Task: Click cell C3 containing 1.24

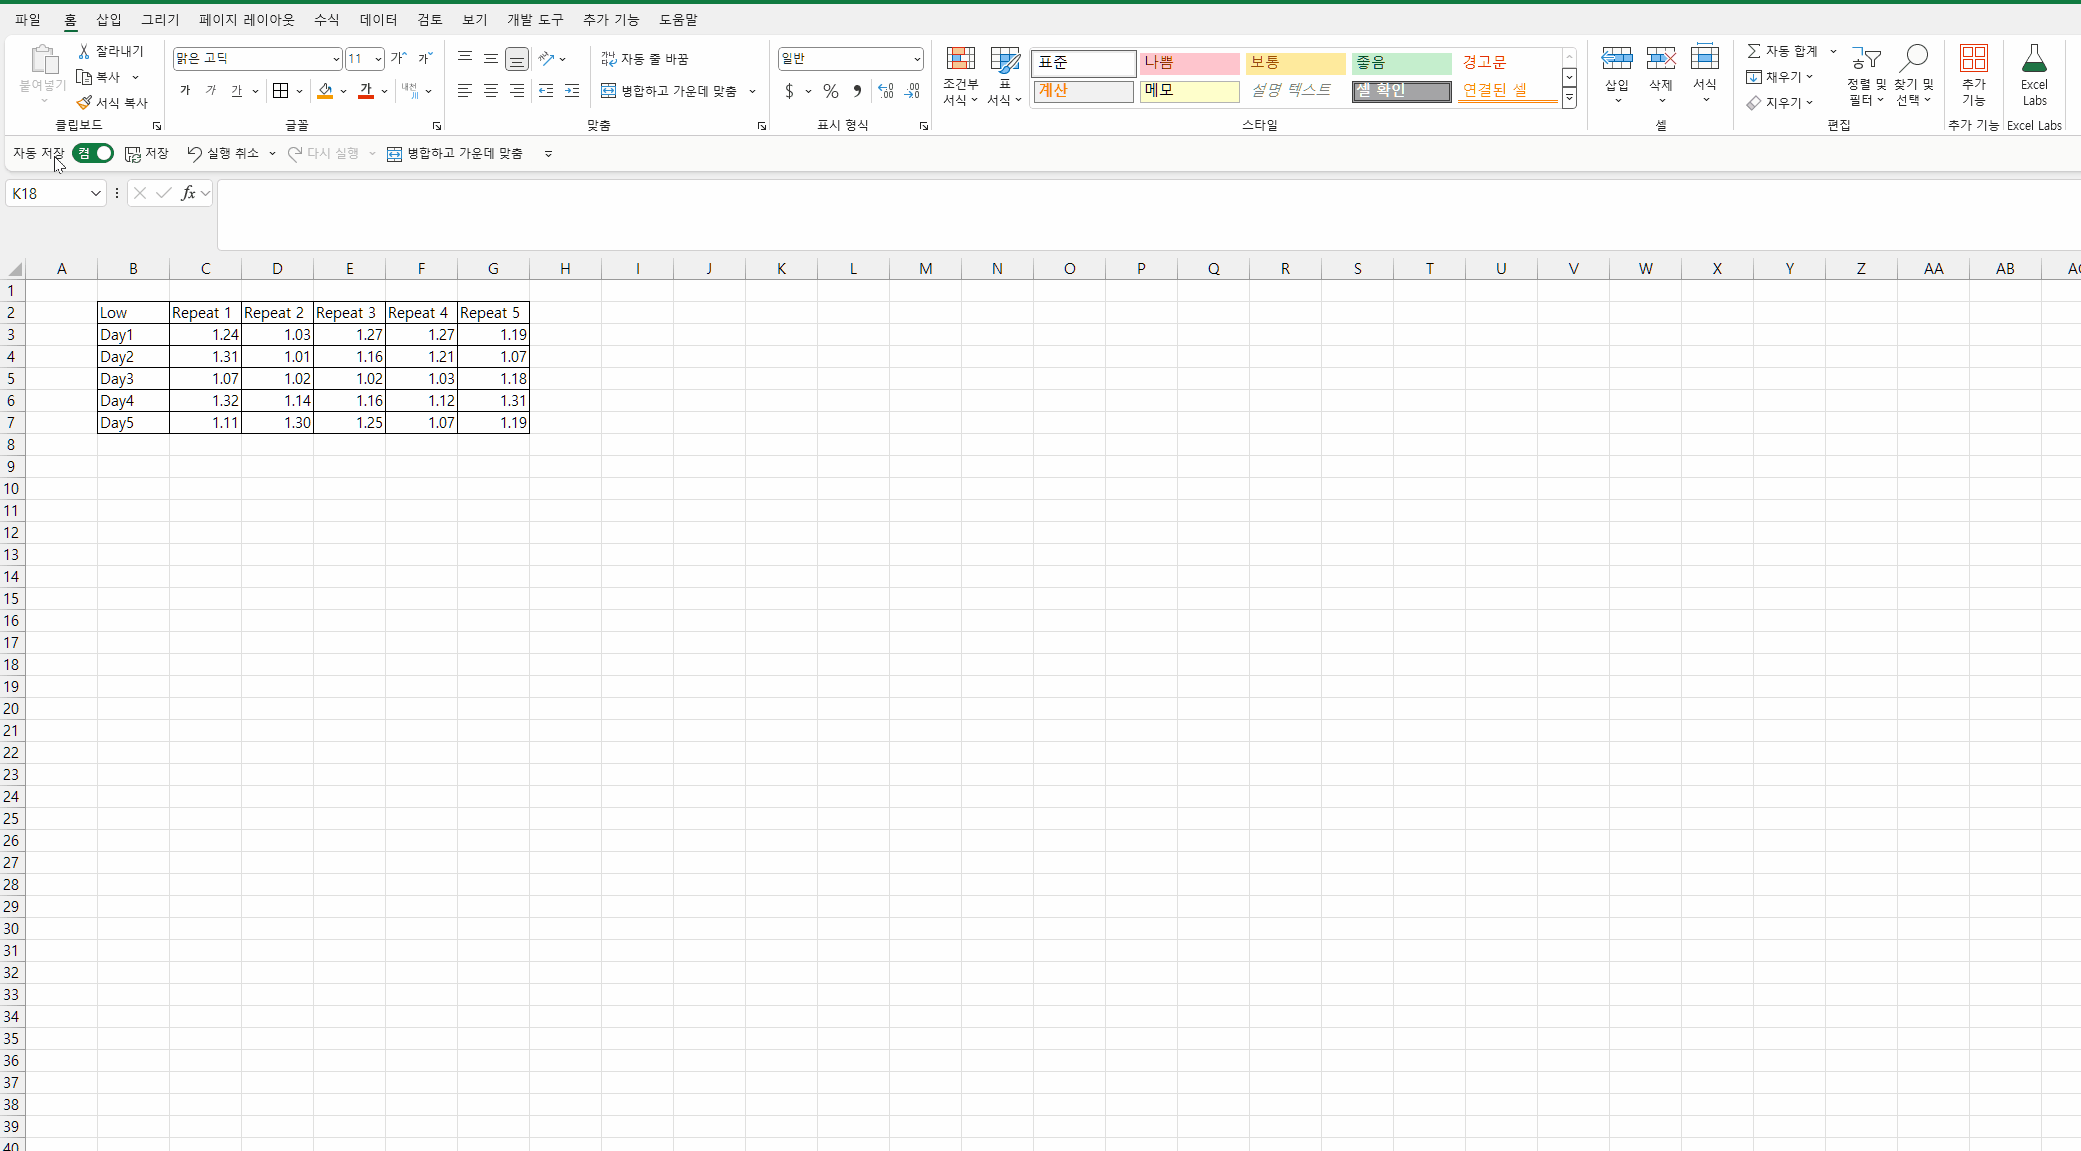Action: tap(205, 335)
